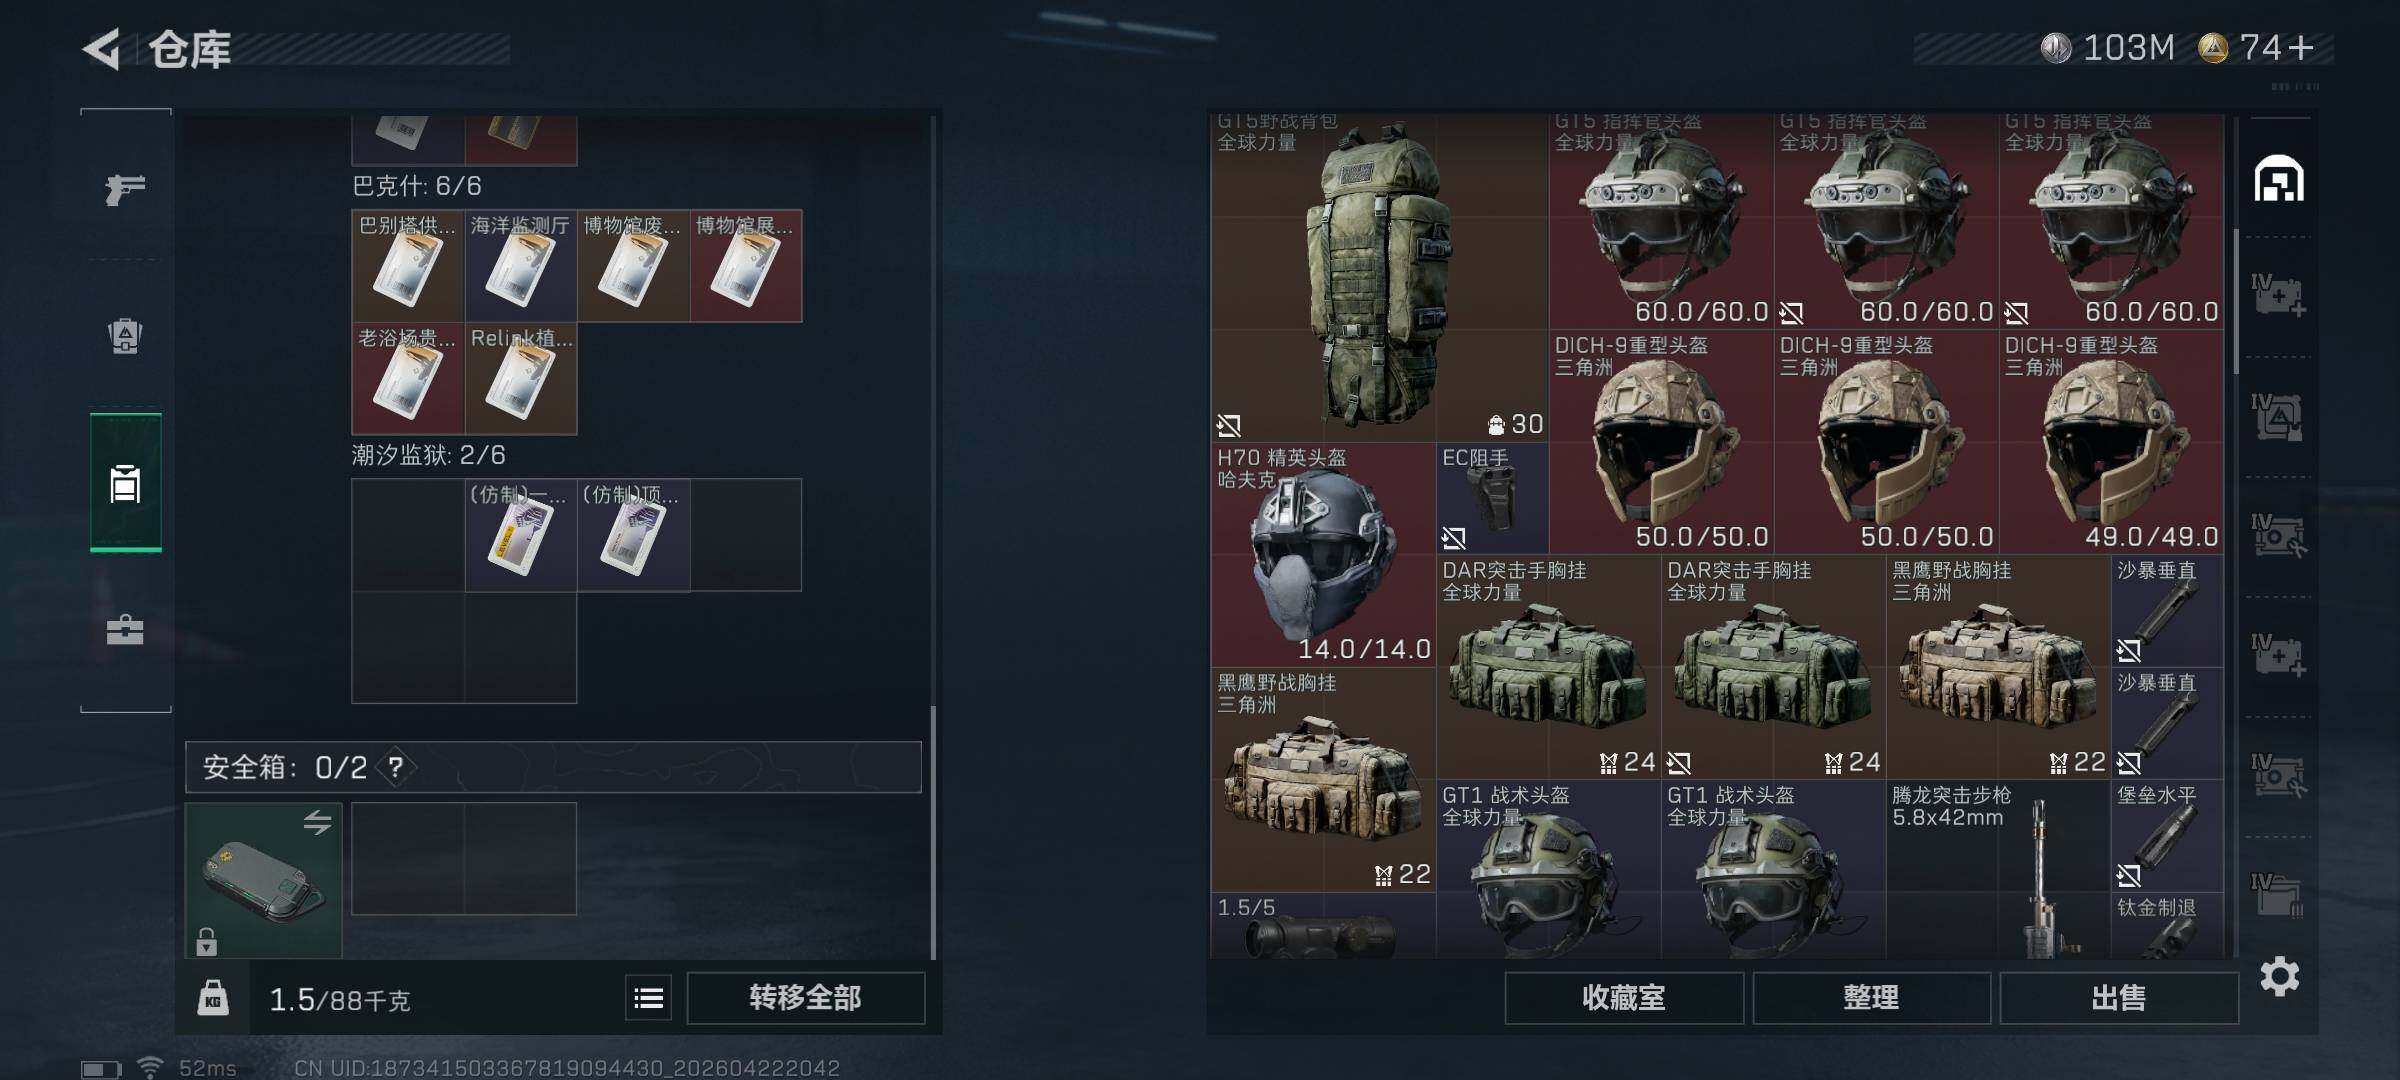Viewport: 2400px width, 1080px height.
Task: Click the weight lock icon at bottom left
Action: point(213,998)
